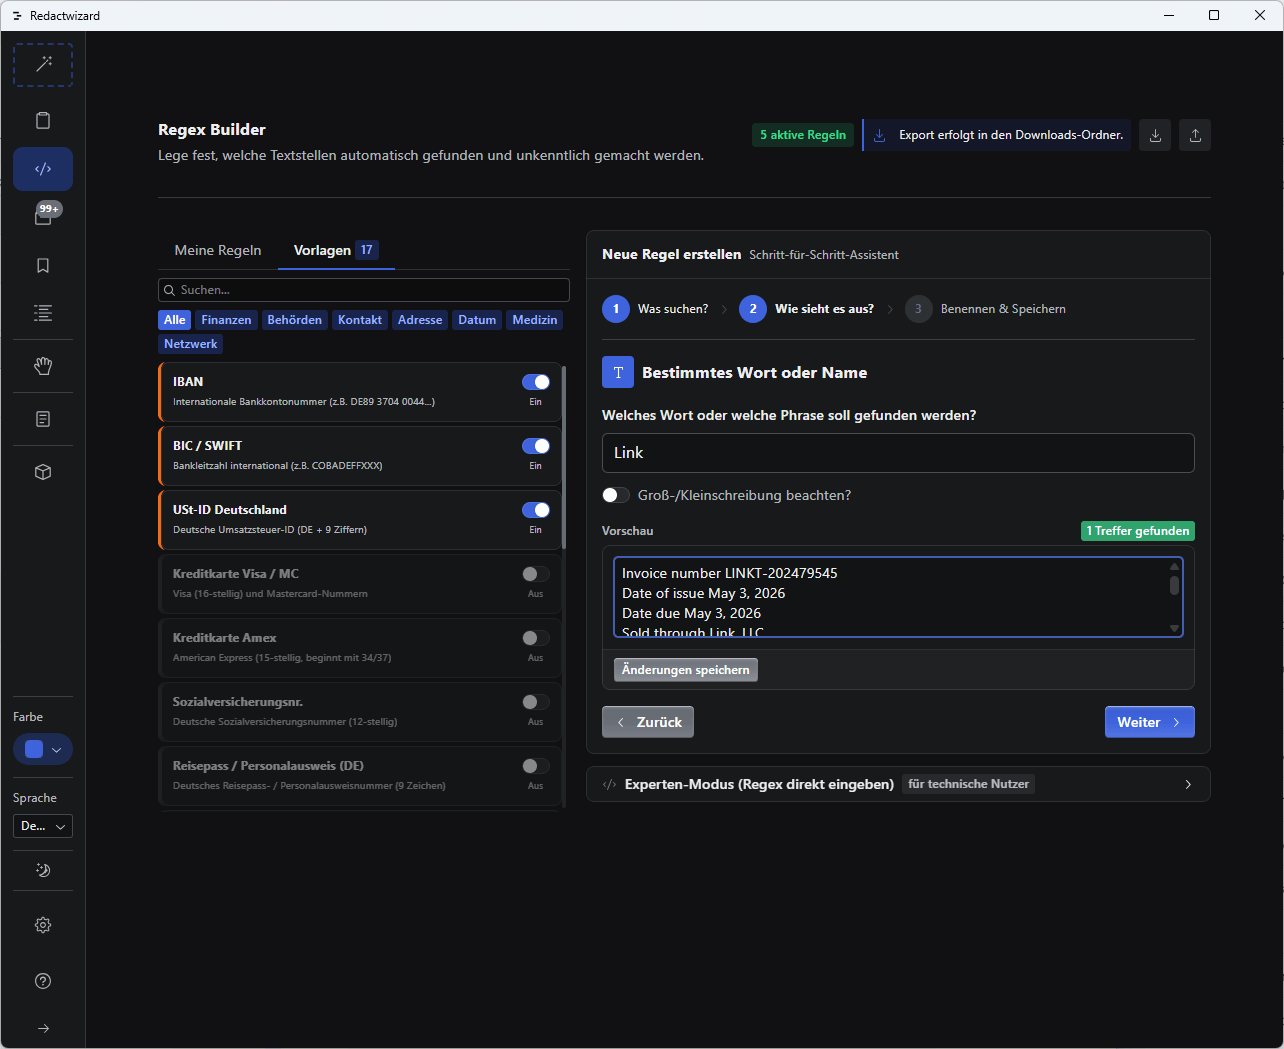Open the bookmark icon in the sidebar
The image size is (1284, 1049).
coord(43,265)
